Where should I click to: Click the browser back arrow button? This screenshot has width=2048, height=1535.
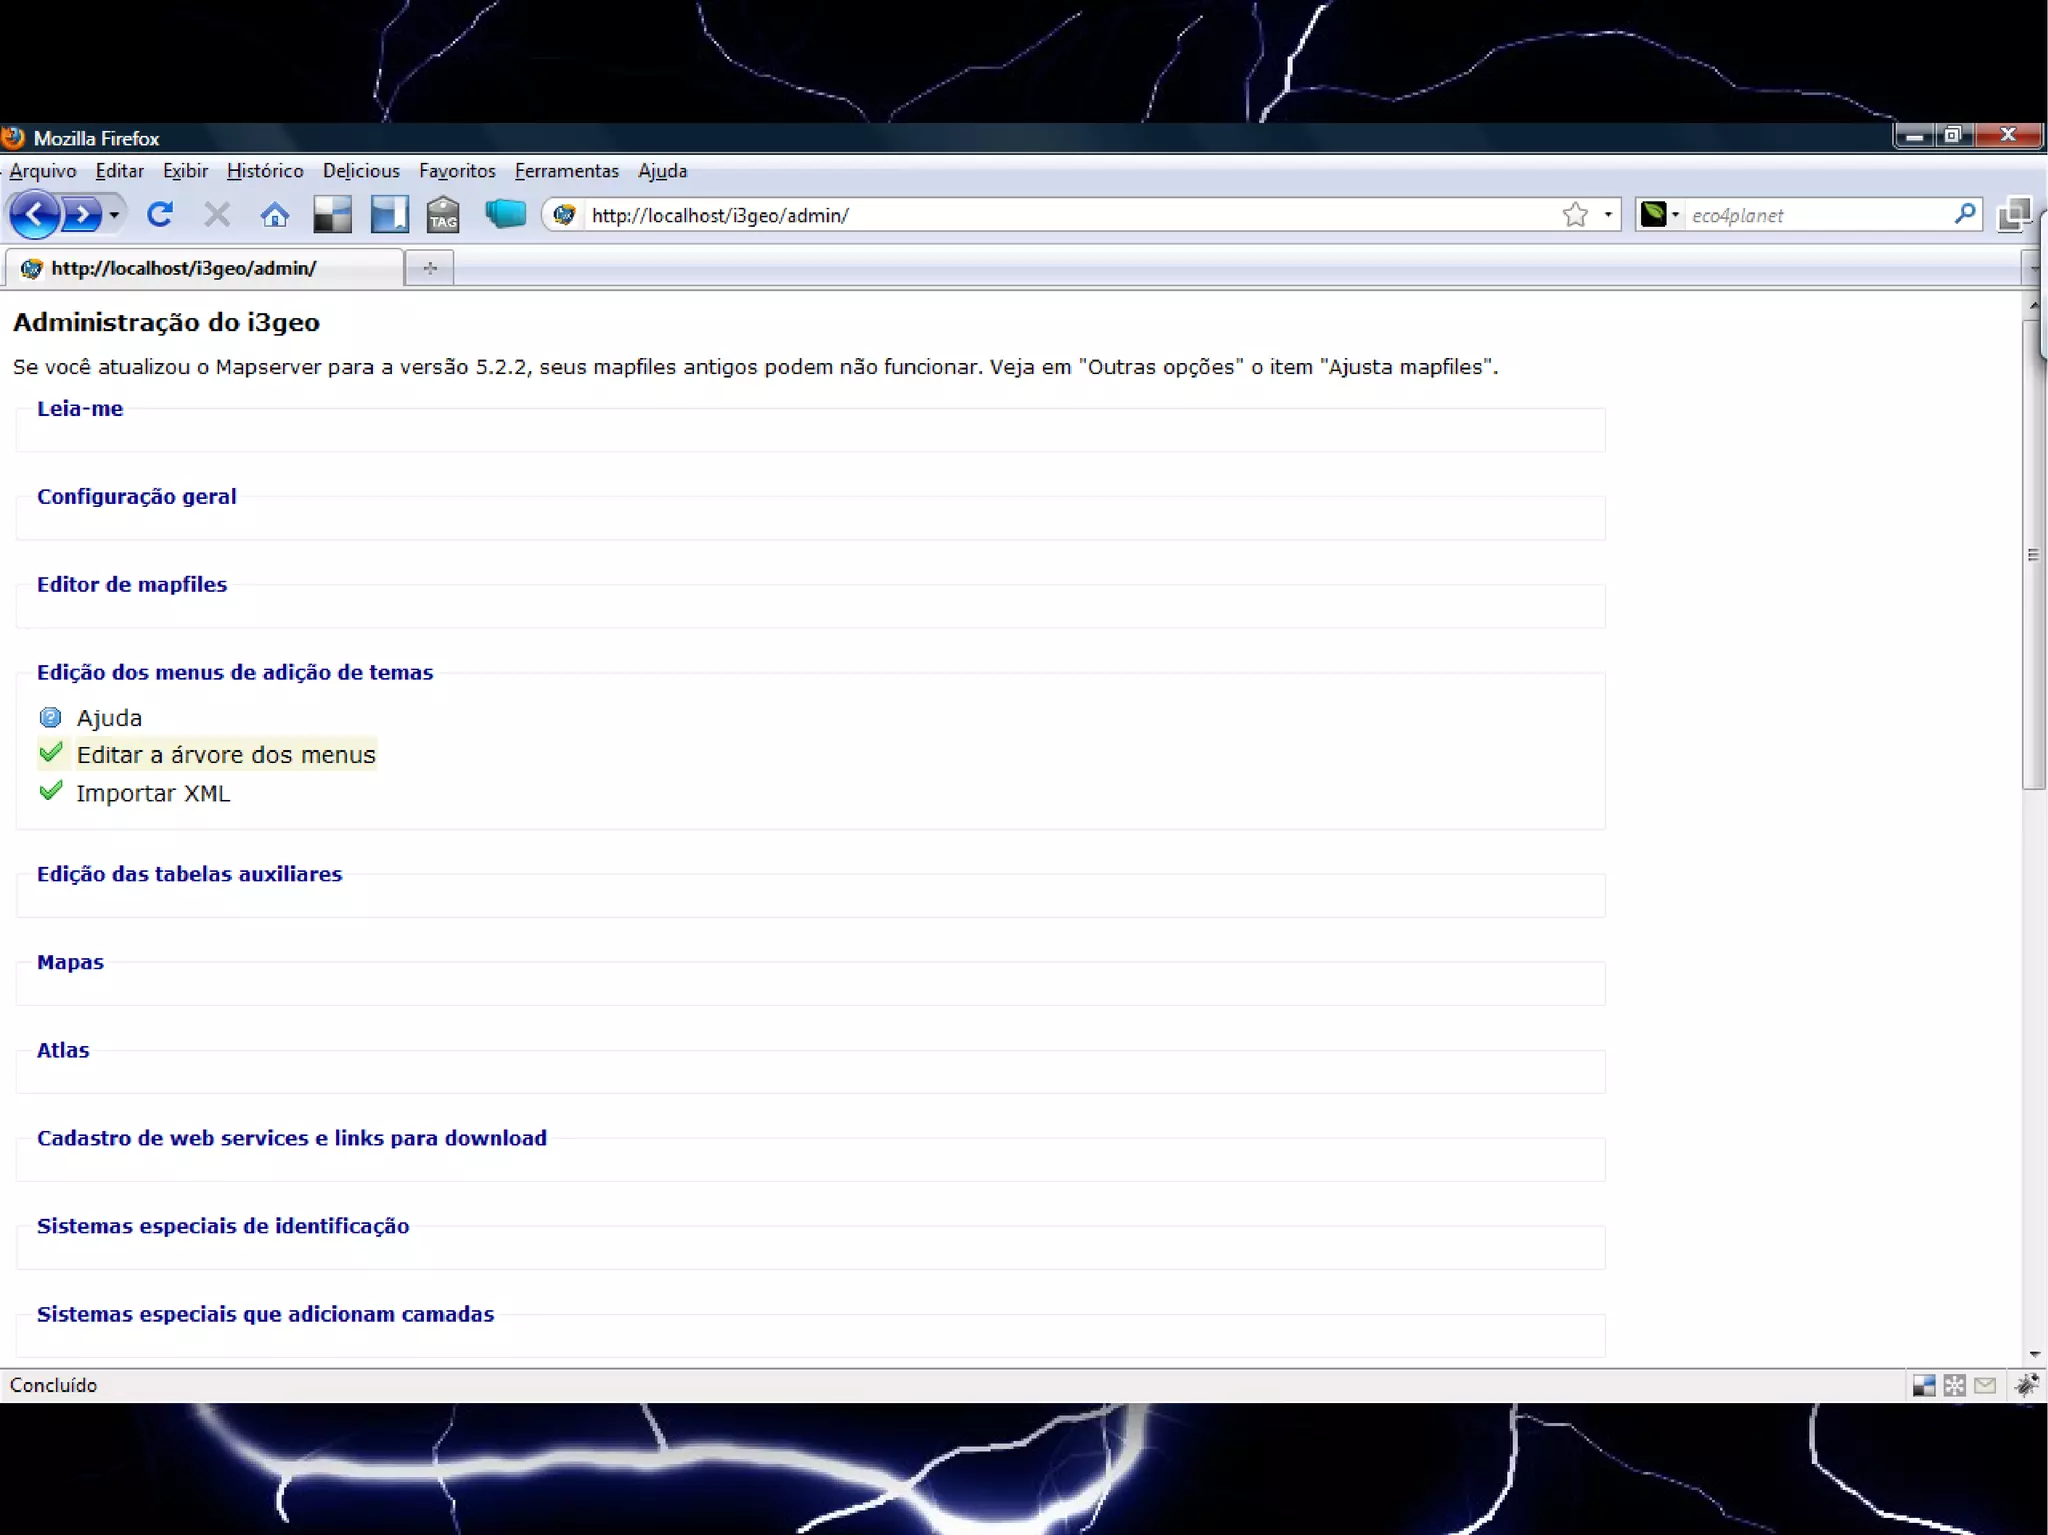tap(36, 214)
